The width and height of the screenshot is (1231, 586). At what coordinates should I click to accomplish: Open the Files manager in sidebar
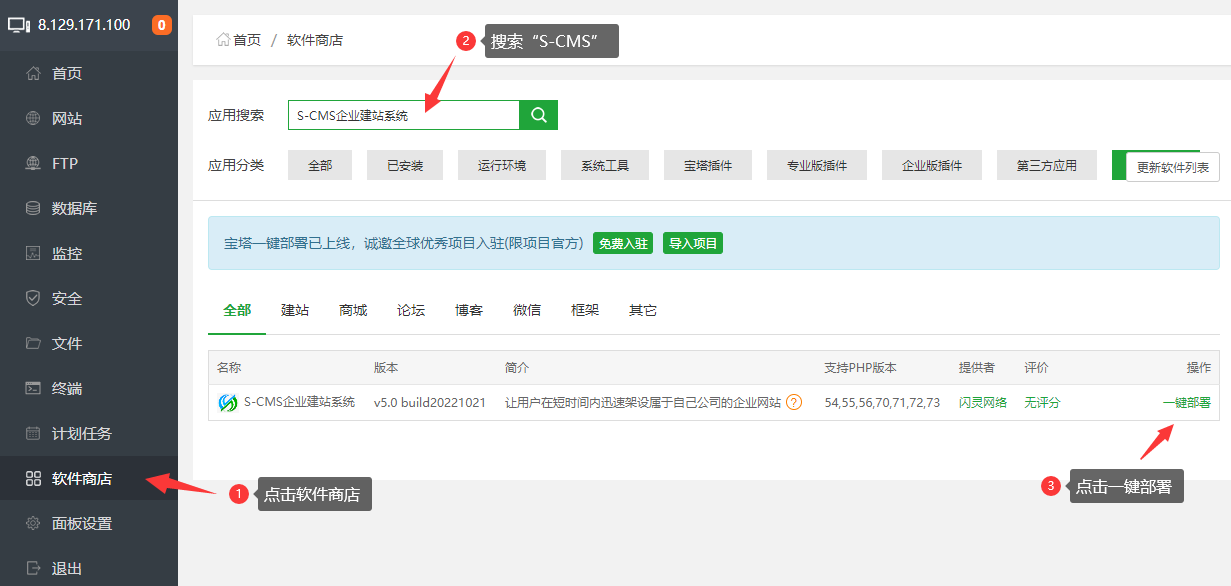click(66, 343)
